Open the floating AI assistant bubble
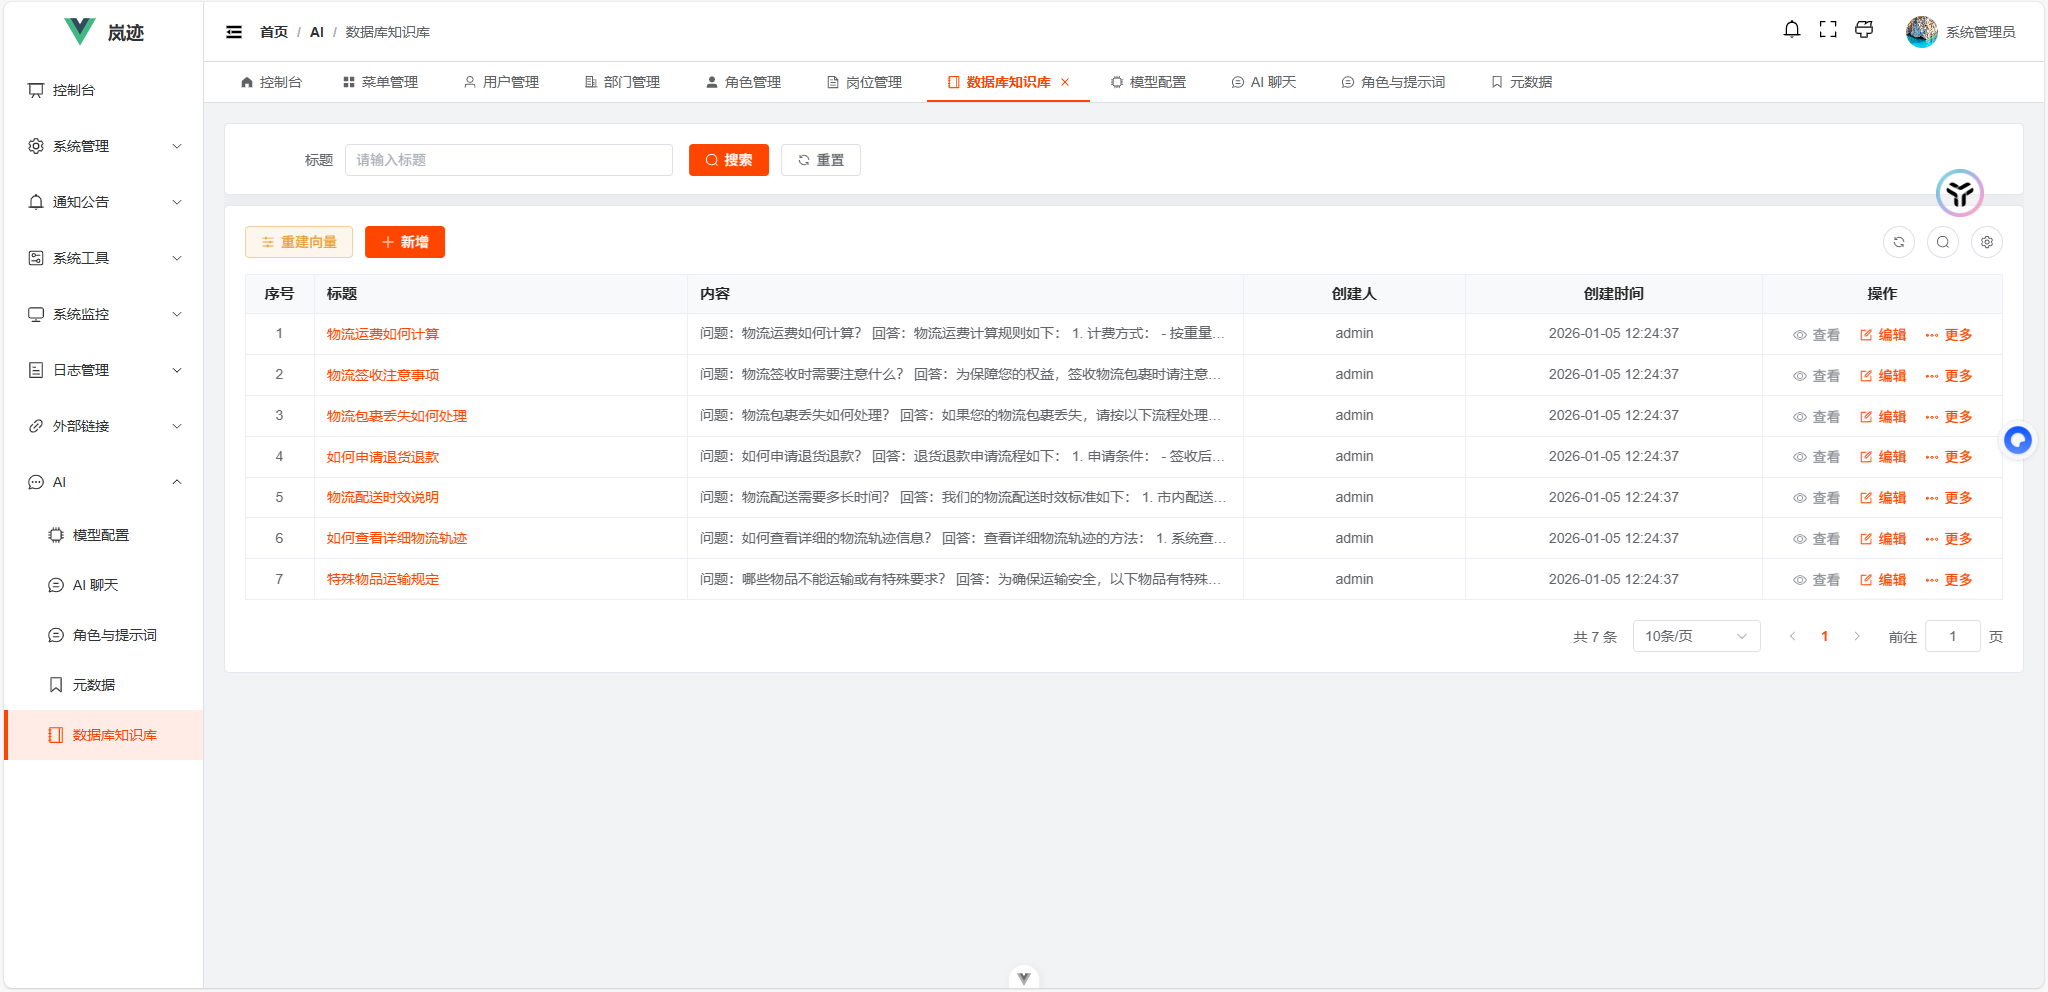Viewport: 2048px width, 992px height. (x=2018, y=440)
